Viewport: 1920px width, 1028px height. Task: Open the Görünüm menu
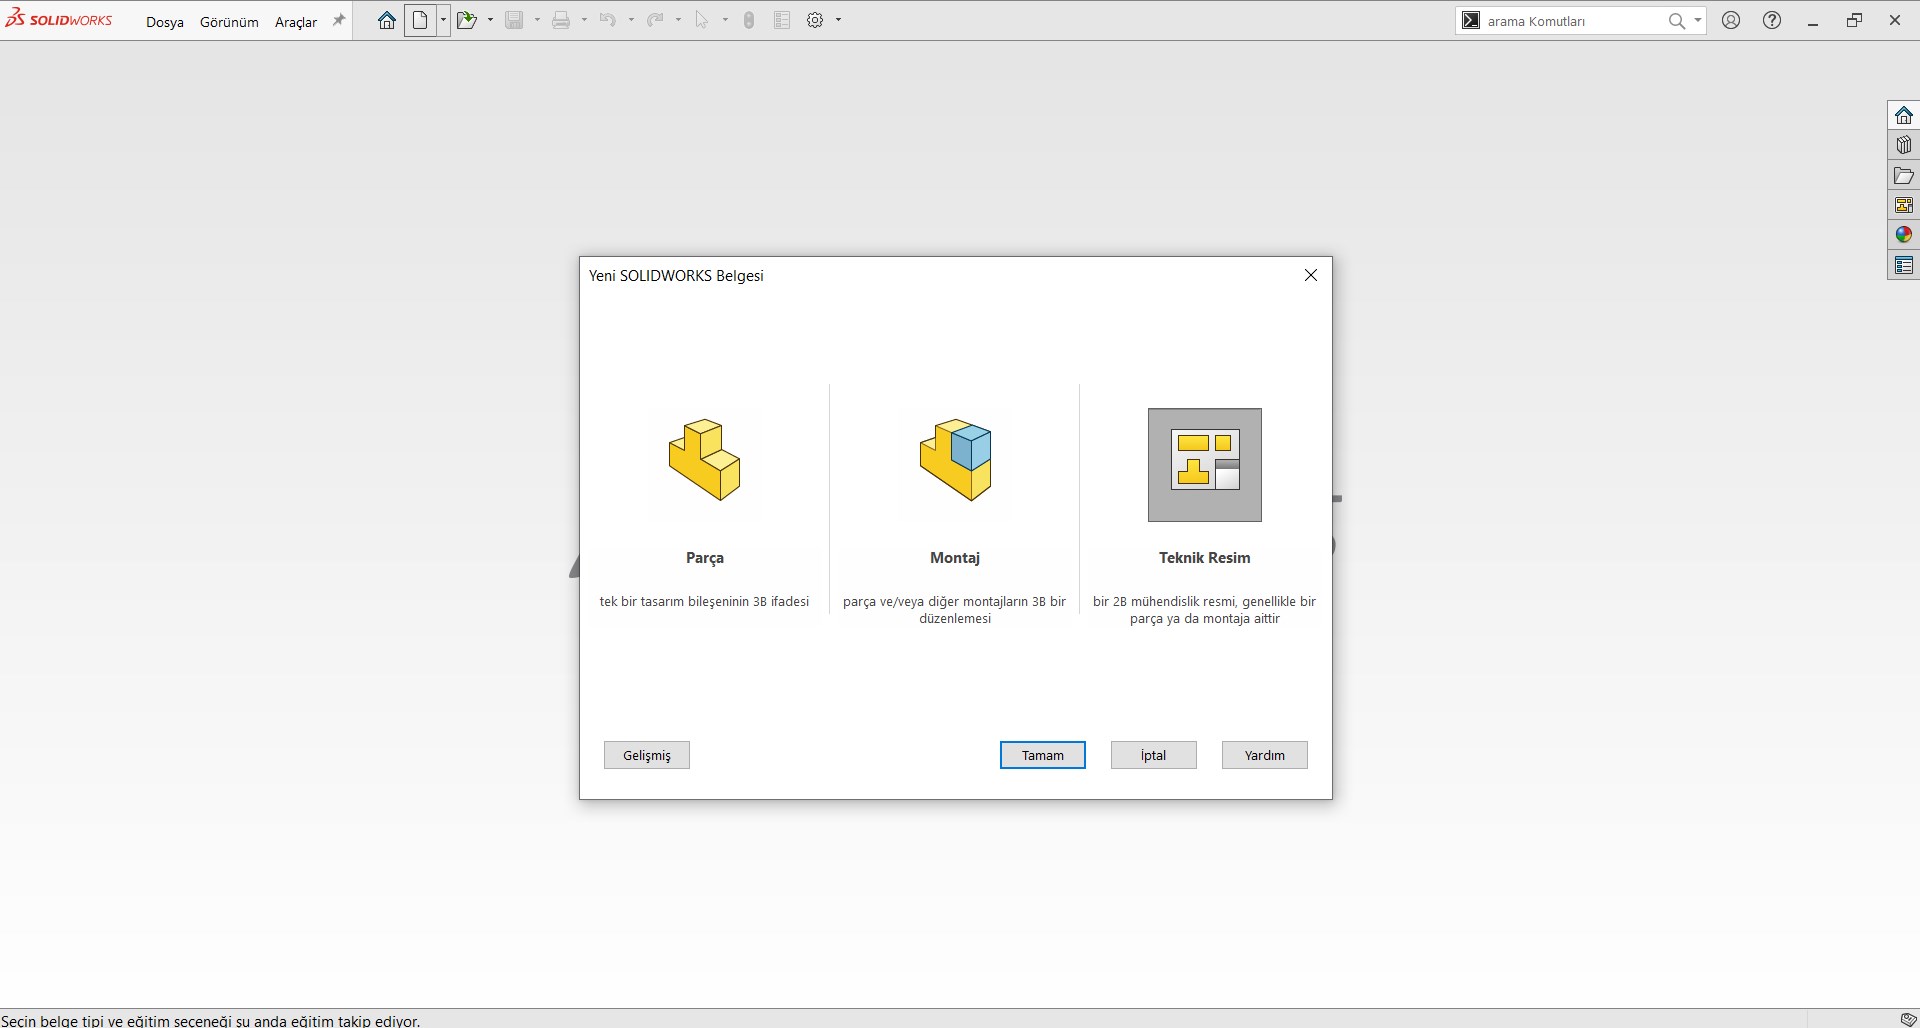(229, 21)
